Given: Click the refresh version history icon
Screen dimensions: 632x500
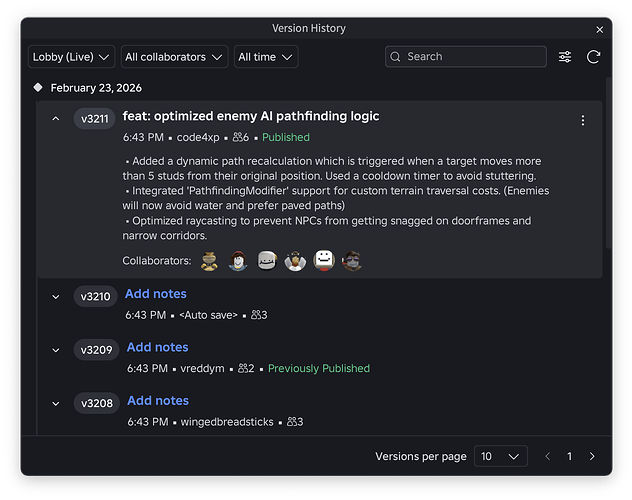Looking at the screenshot, I should pos(593,57).
